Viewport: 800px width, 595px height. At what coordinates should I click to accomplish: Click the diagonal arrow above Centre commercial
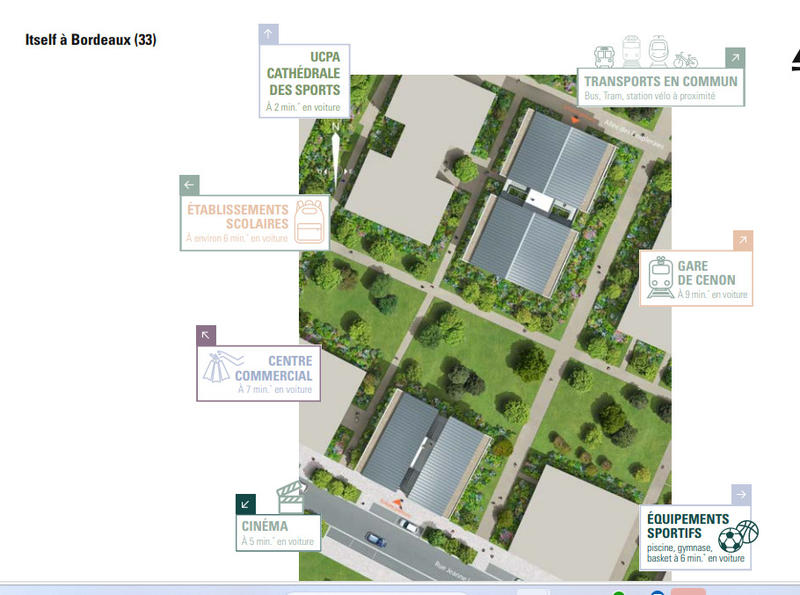point(206,336)
